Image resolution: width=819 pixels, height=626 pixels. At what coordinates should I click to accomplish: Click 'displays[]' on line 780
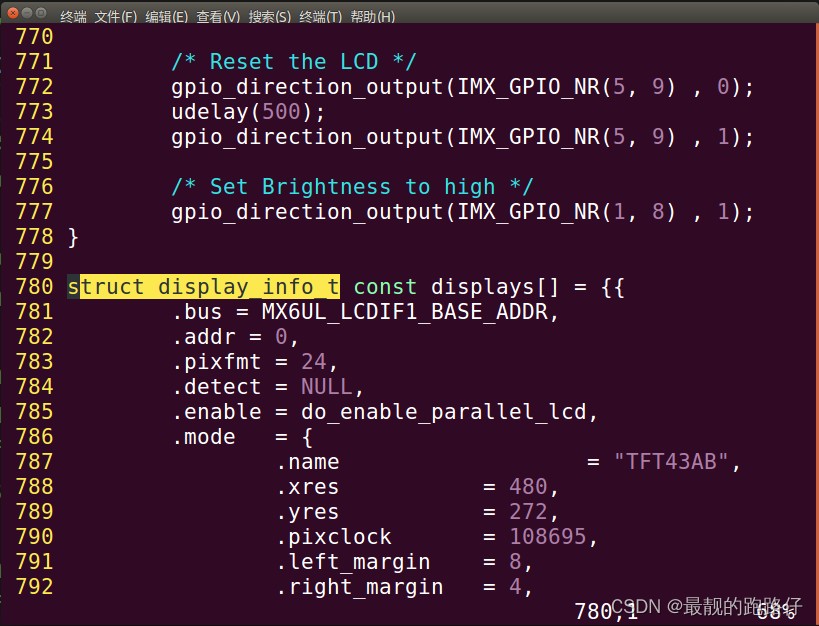coord(495,287)
